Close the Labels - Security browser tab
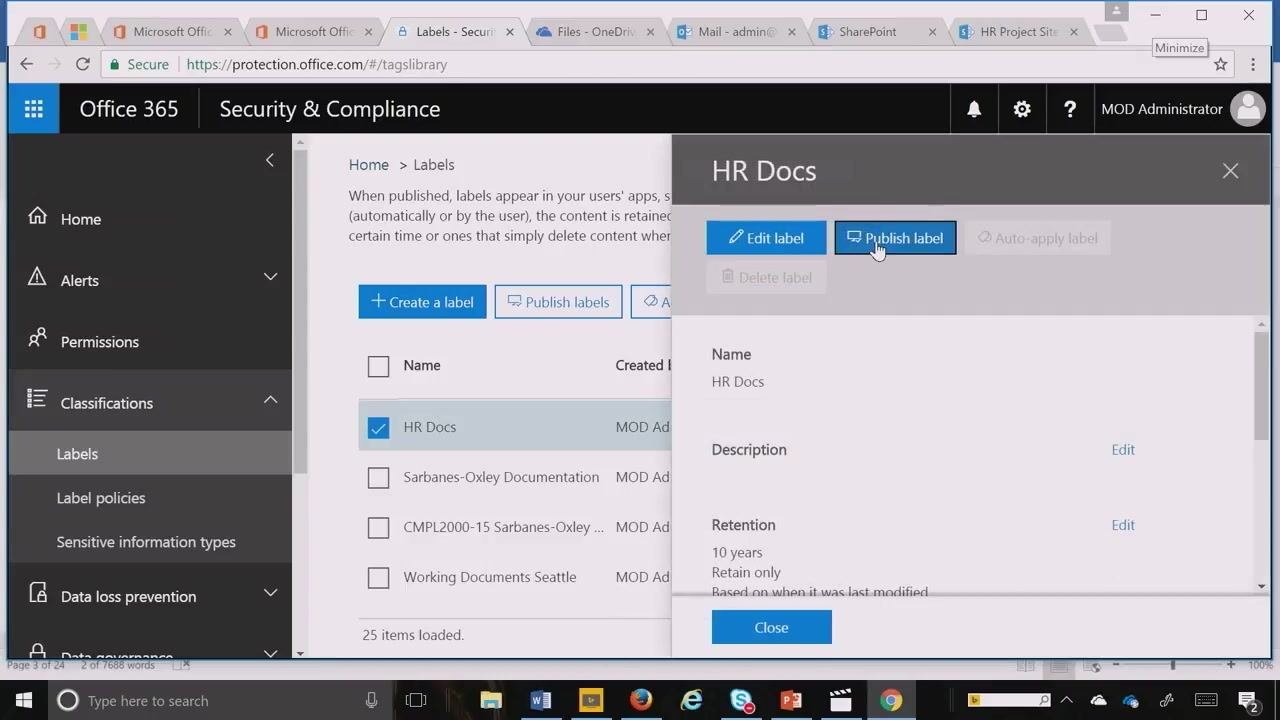1280x720 pixels. [510, 32]
